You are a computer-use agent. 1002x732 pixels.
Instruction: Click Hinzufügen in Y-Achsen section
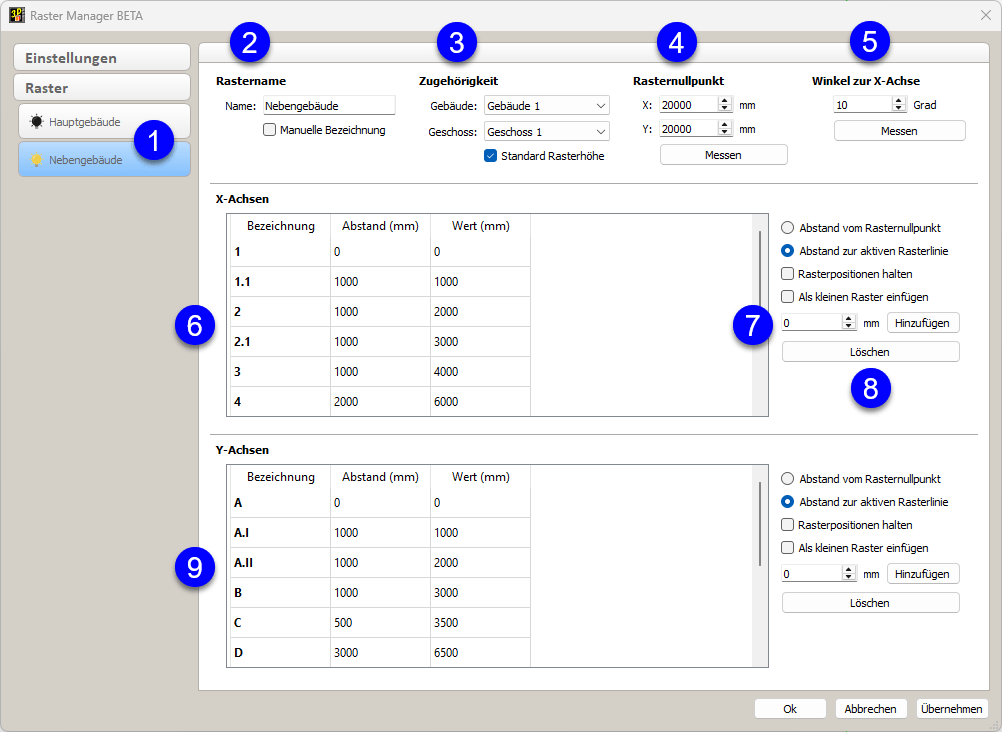[x=922, y=574]
